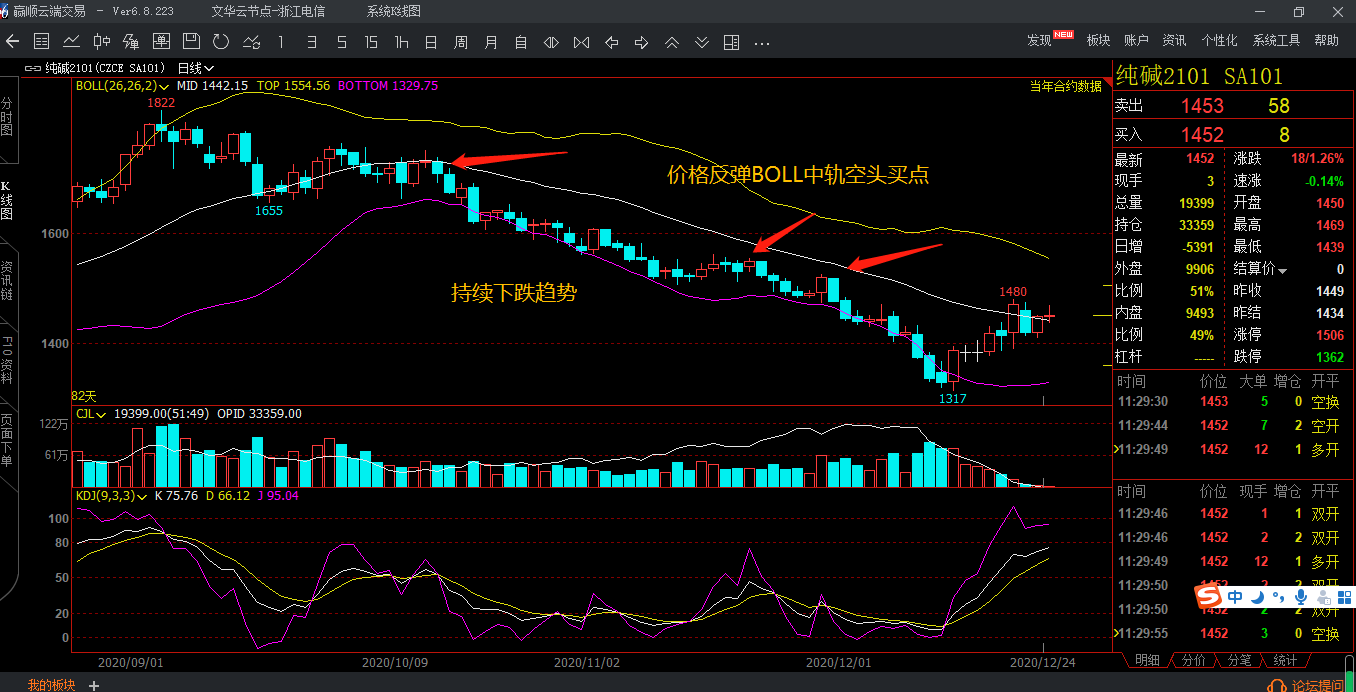This screenshot has height=692, width=1356.
Task: Click the Sogou S input method icon
Action: pos(1210,597)
